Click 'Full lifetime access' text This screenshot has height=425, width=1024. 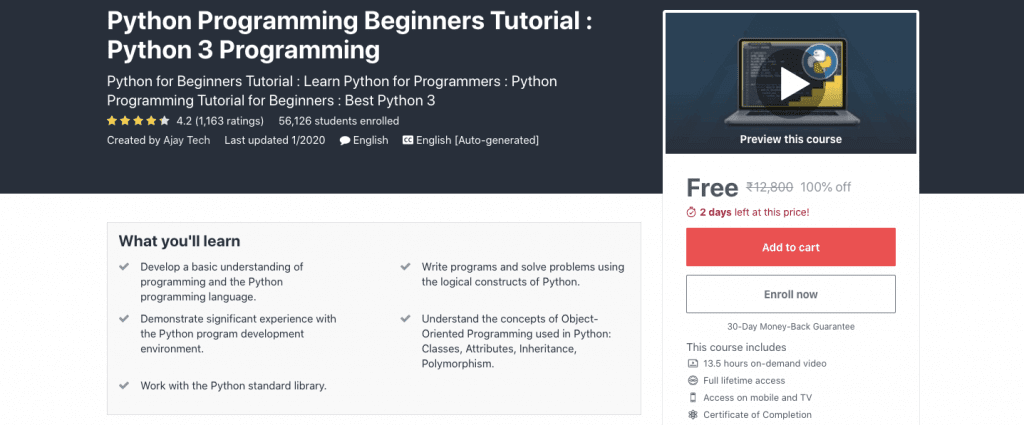click(x=744, y=380)
